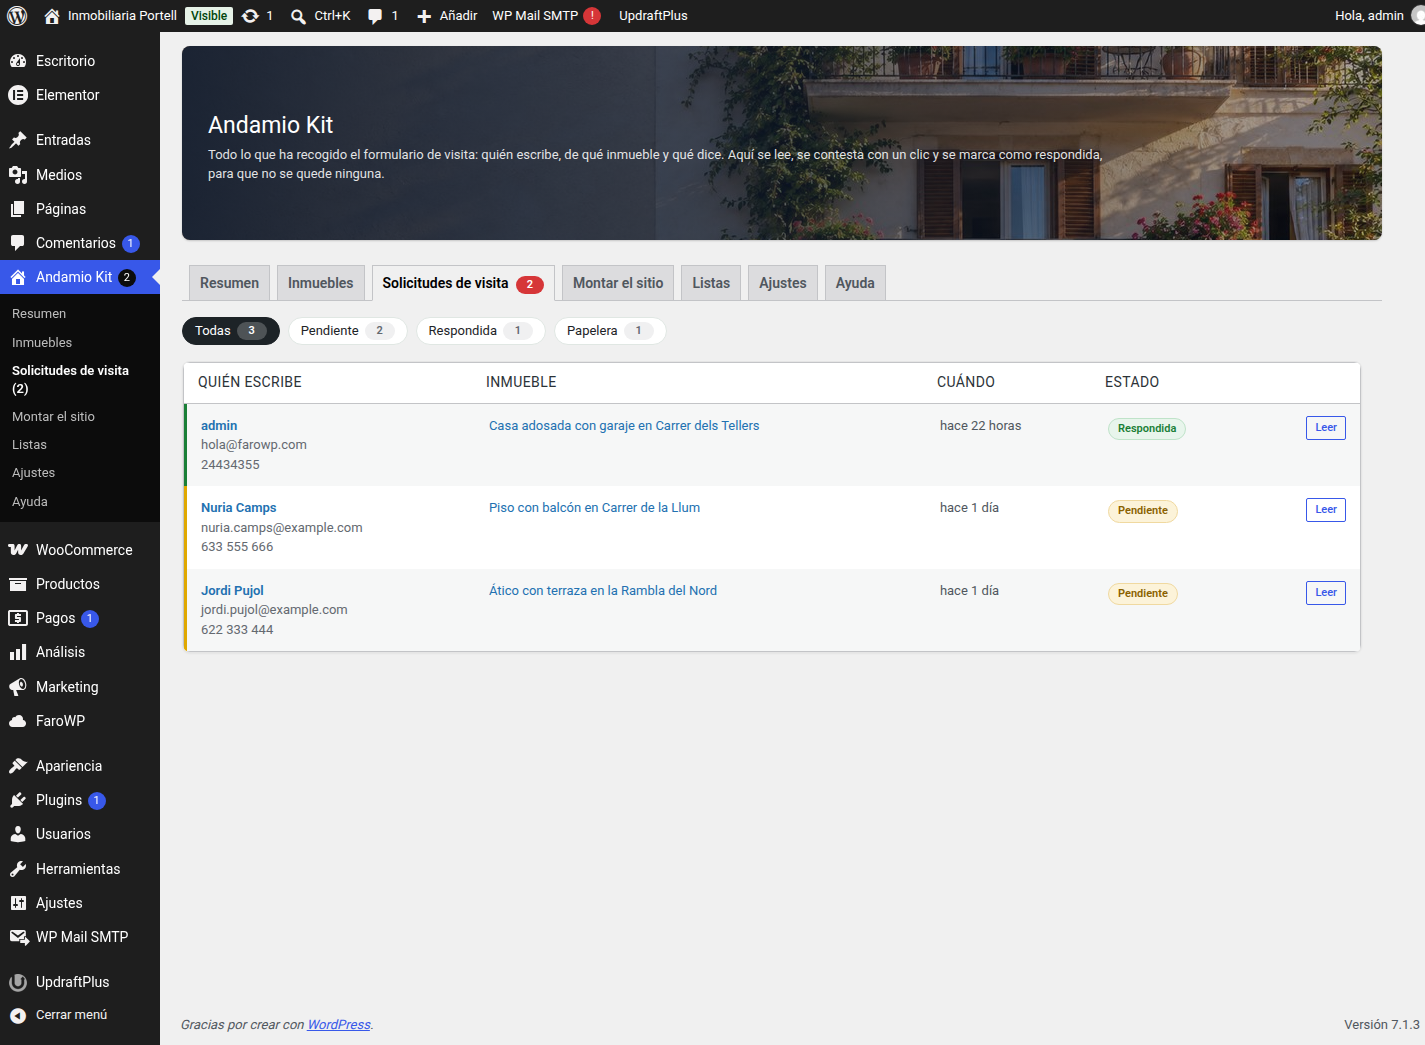The height and width of the screenshot is (1045, 1425).
Task: Open the Jordi Pujol sender name
Action: (232, 591)
